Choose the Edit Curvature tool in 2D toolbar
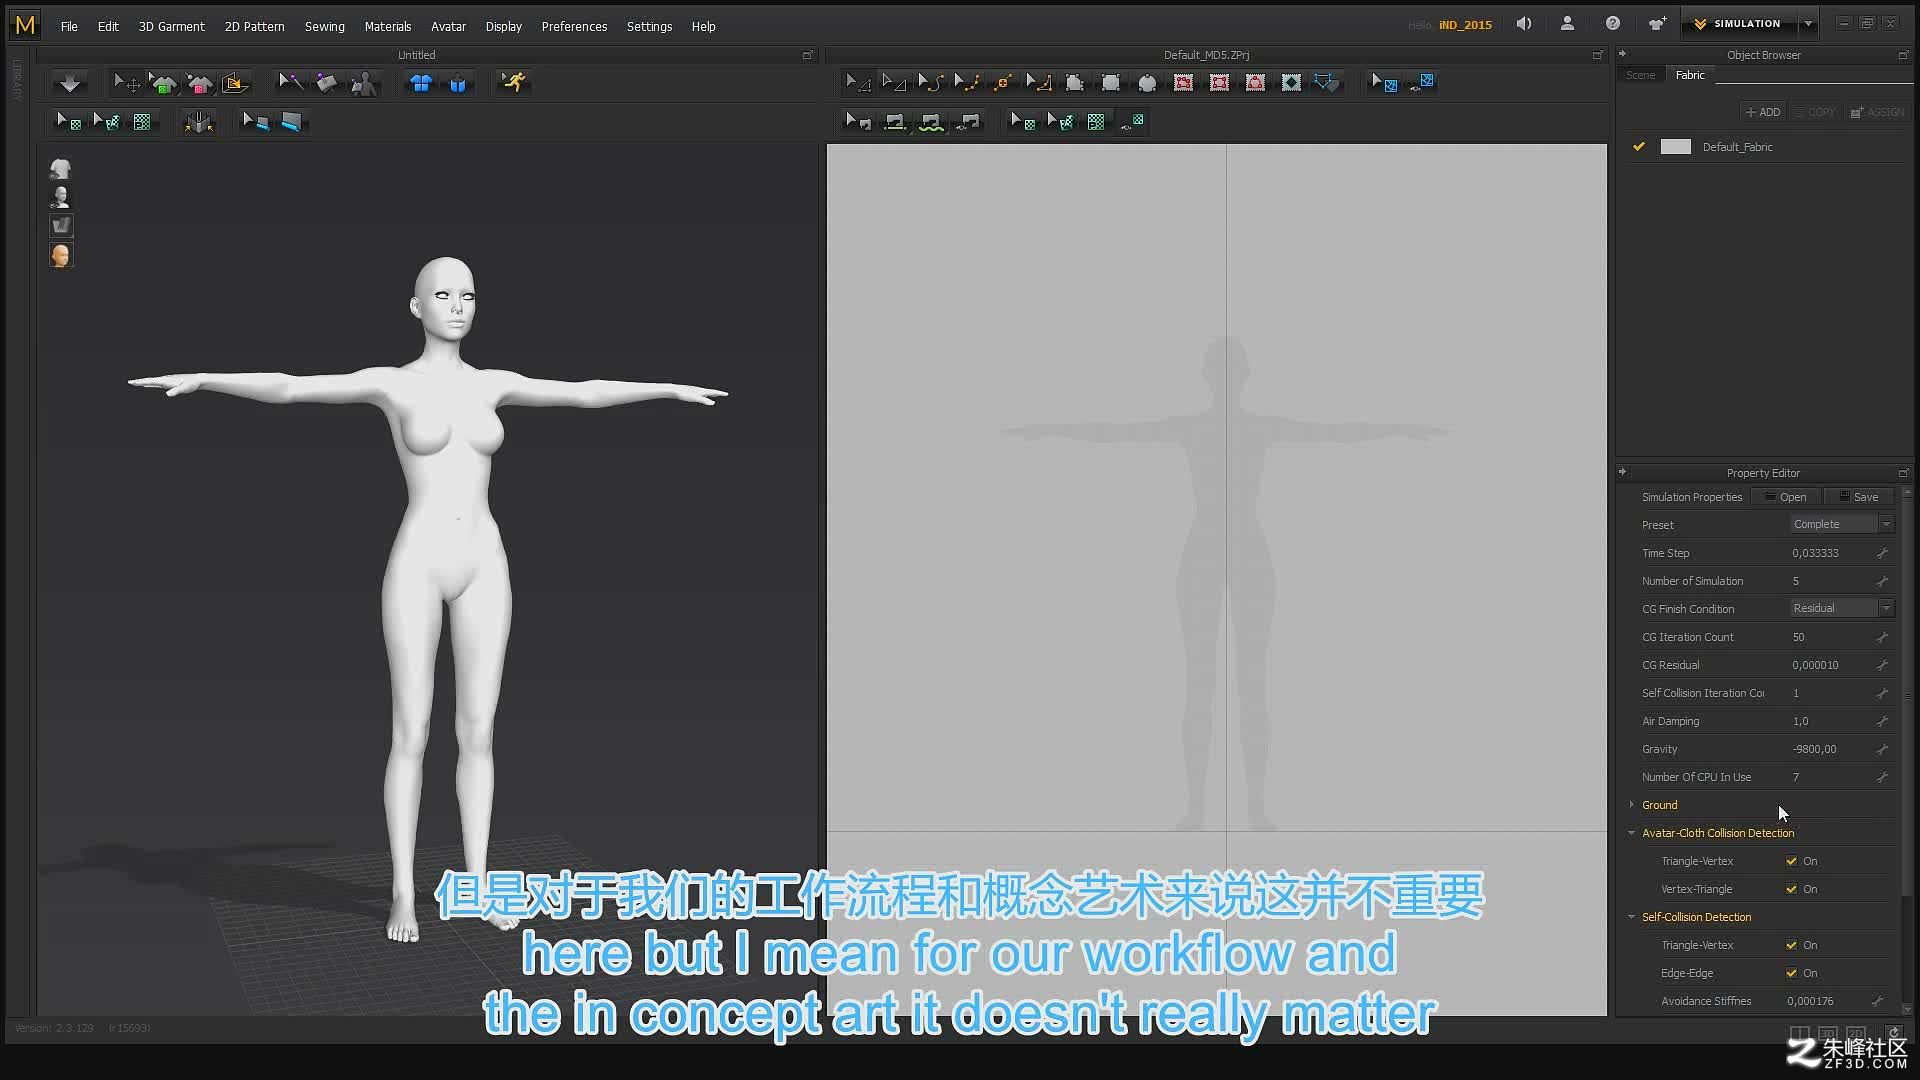 point(930,83)
